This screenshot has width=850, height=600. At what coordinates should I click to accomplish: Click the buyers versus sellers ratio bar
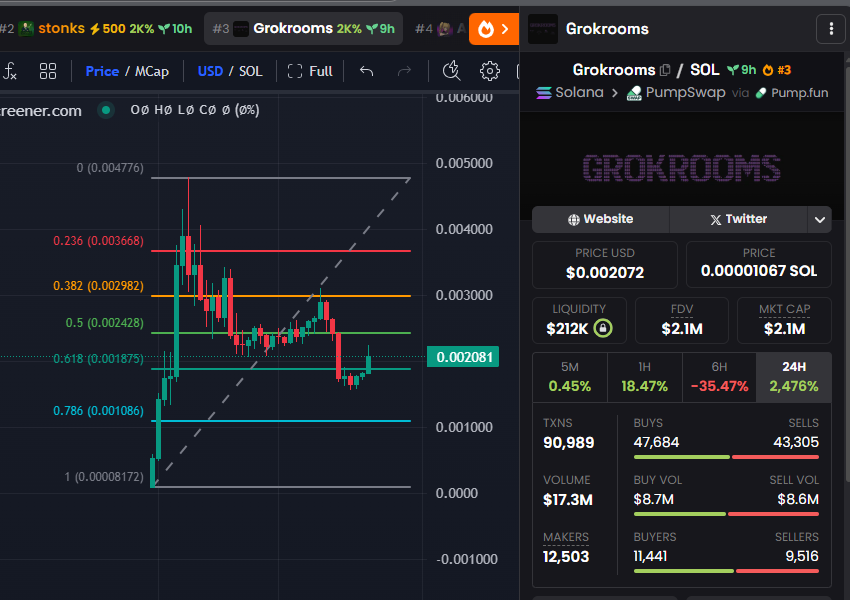(x=726, y=571)
